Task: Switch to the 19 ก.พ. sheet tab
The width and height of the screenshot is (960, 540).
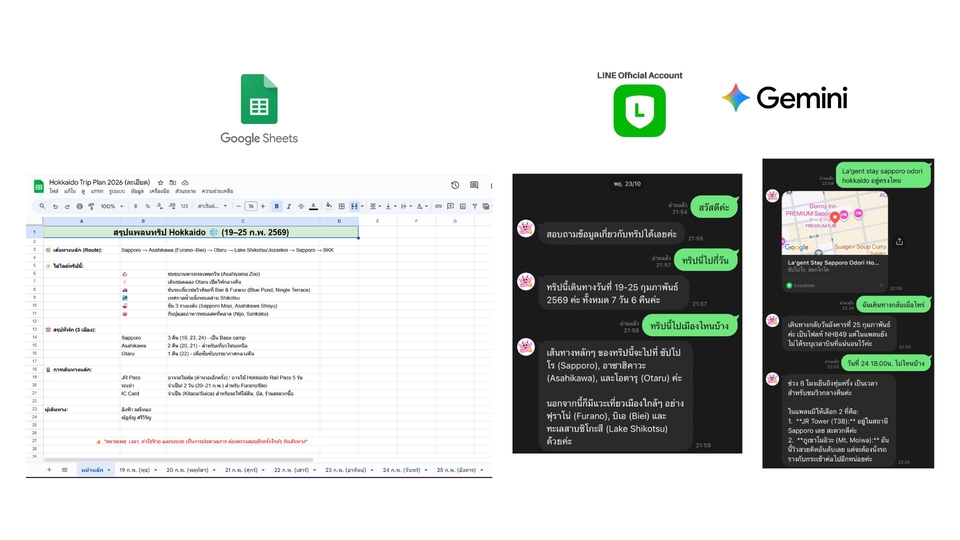Action: 135,470
